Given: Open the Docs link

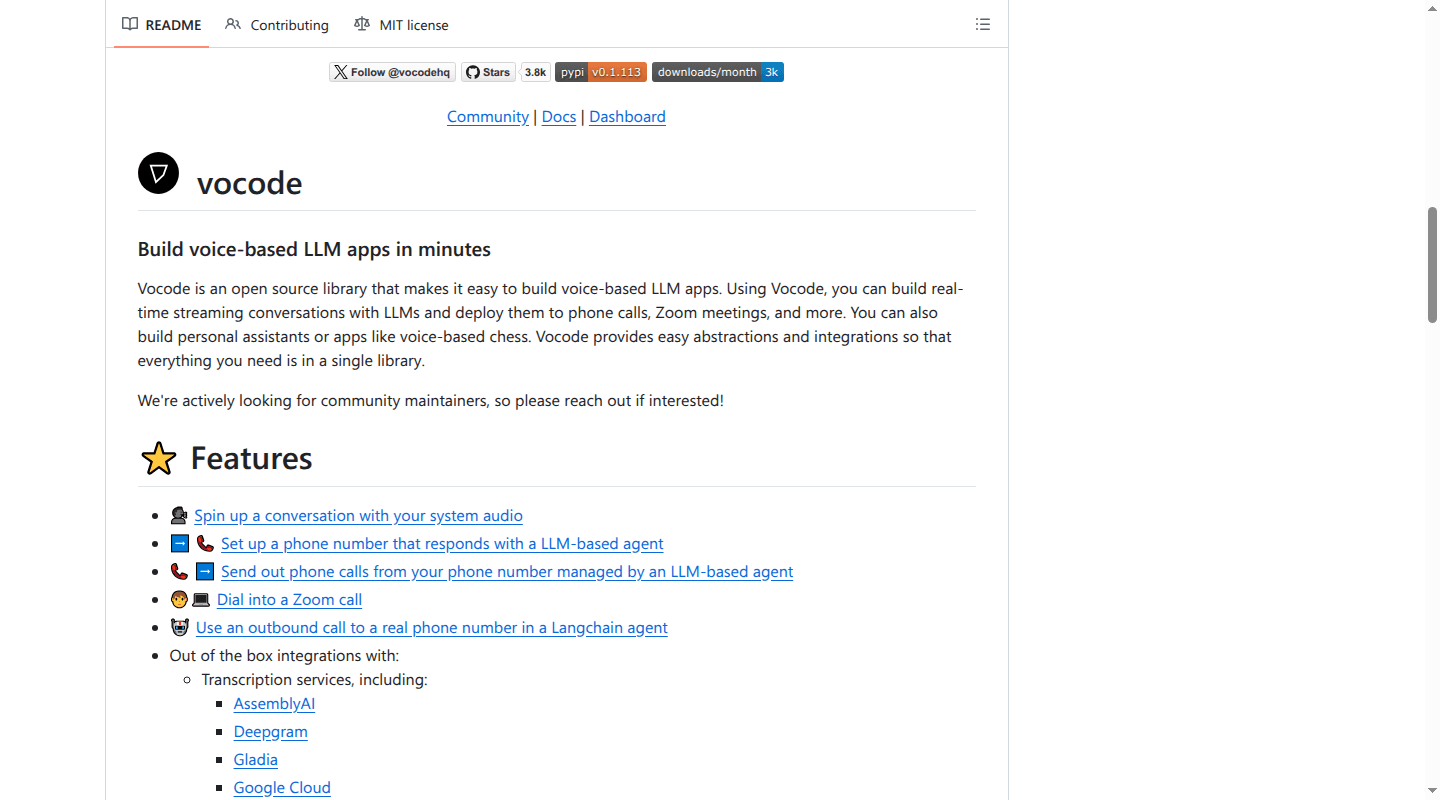Looking at the screenshot, I should 559,117.
